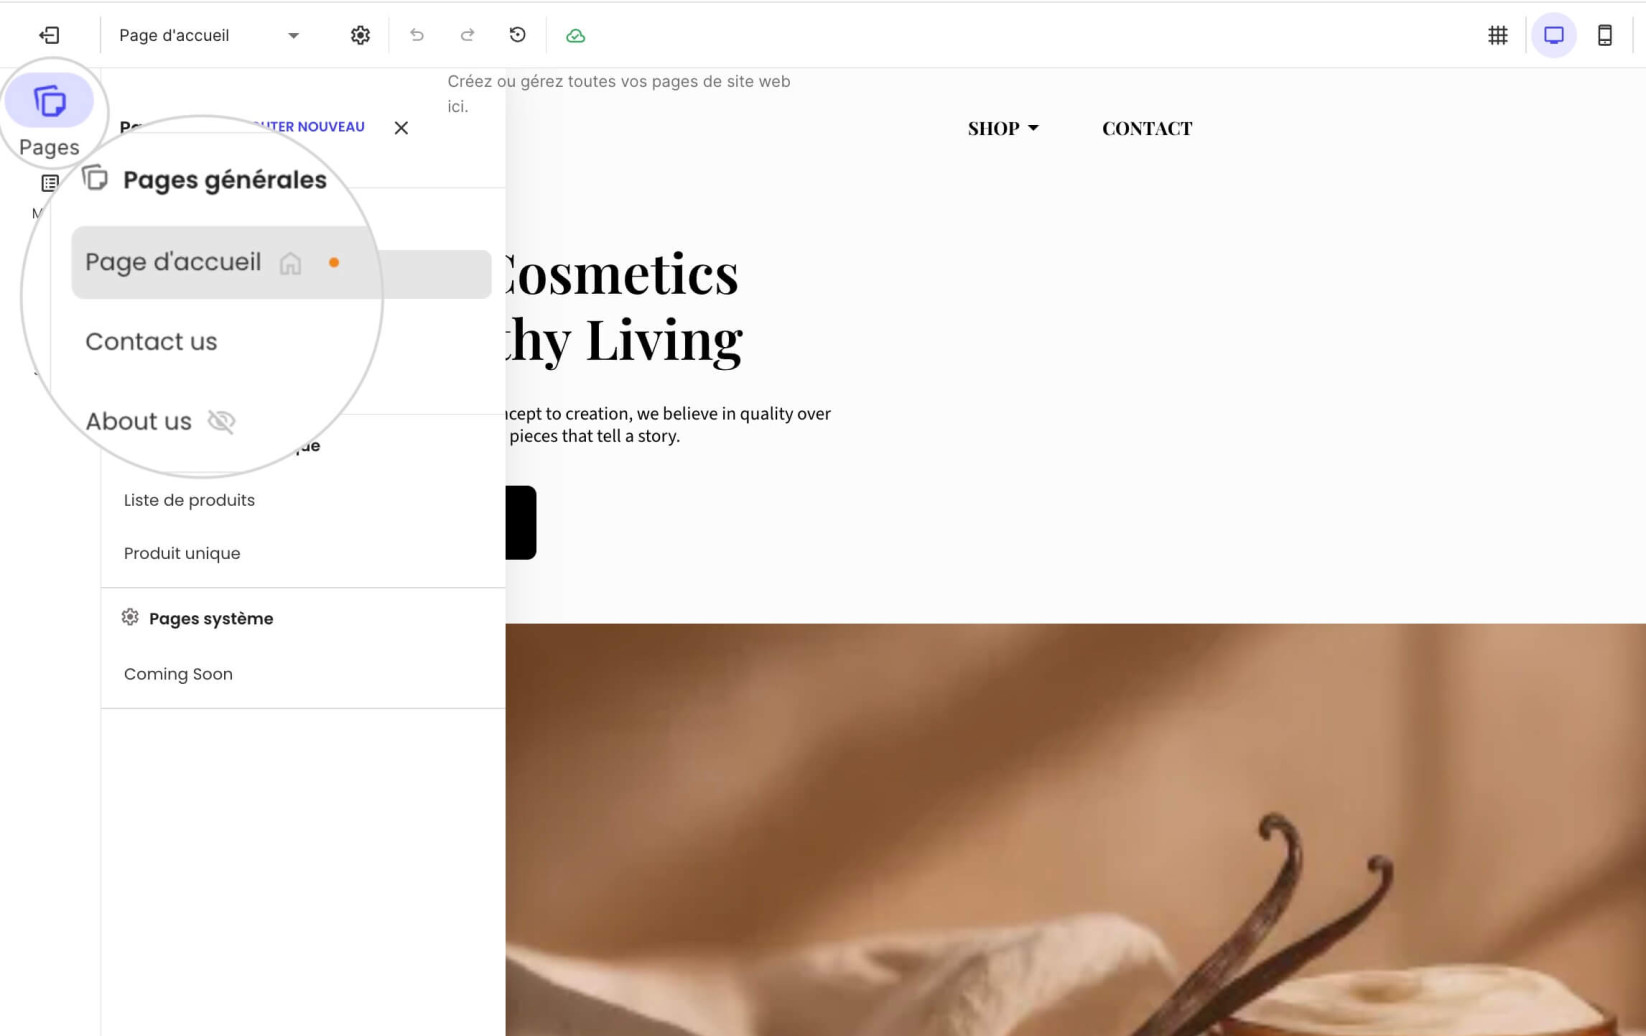
Task: Select the vanilla hero image
Action: [1075, 829]
